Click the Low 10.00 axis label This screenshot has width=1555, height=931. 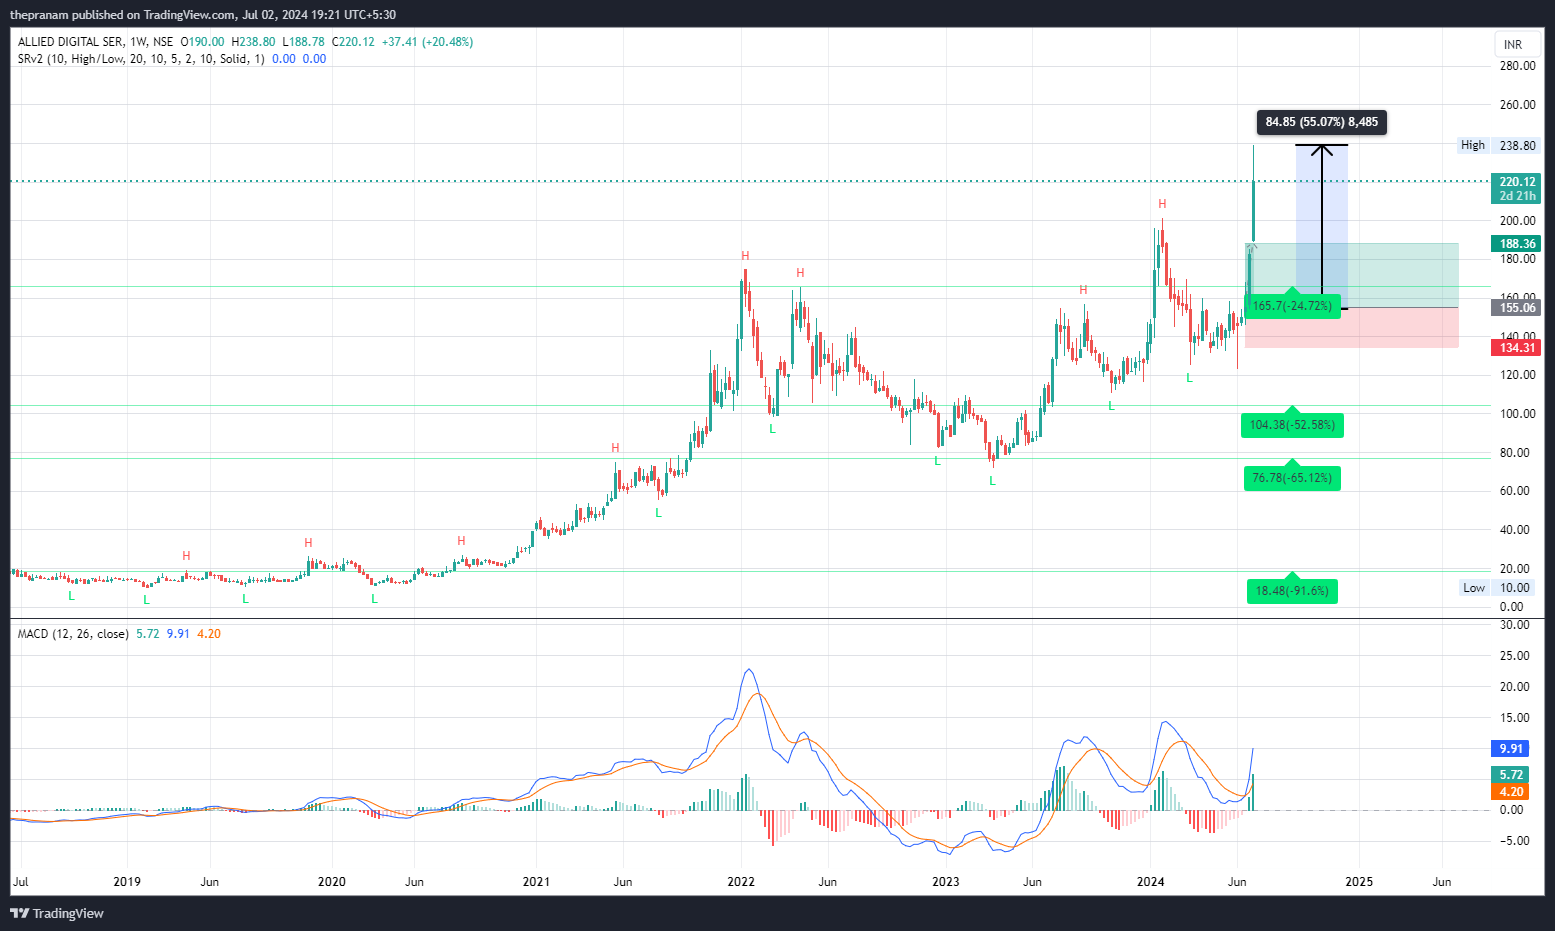pos(1498,588)
